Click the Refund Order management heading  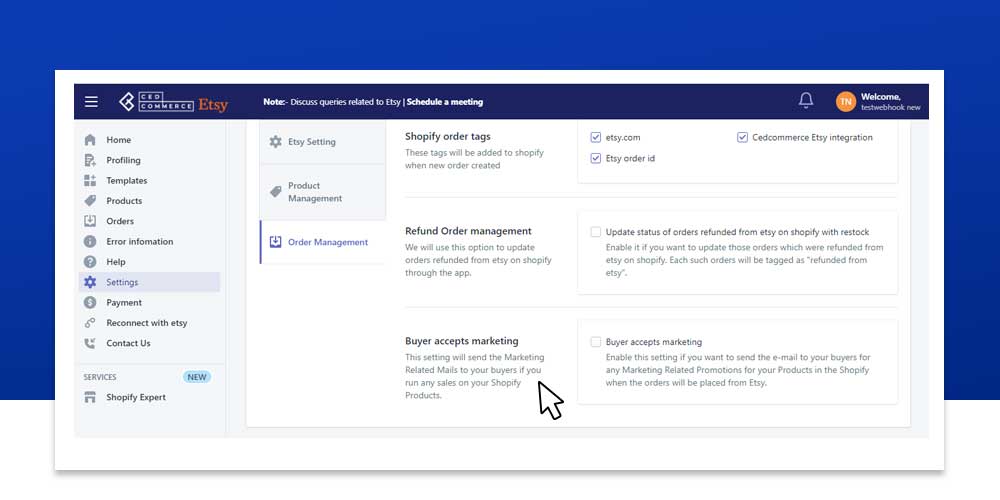point(468,231)
